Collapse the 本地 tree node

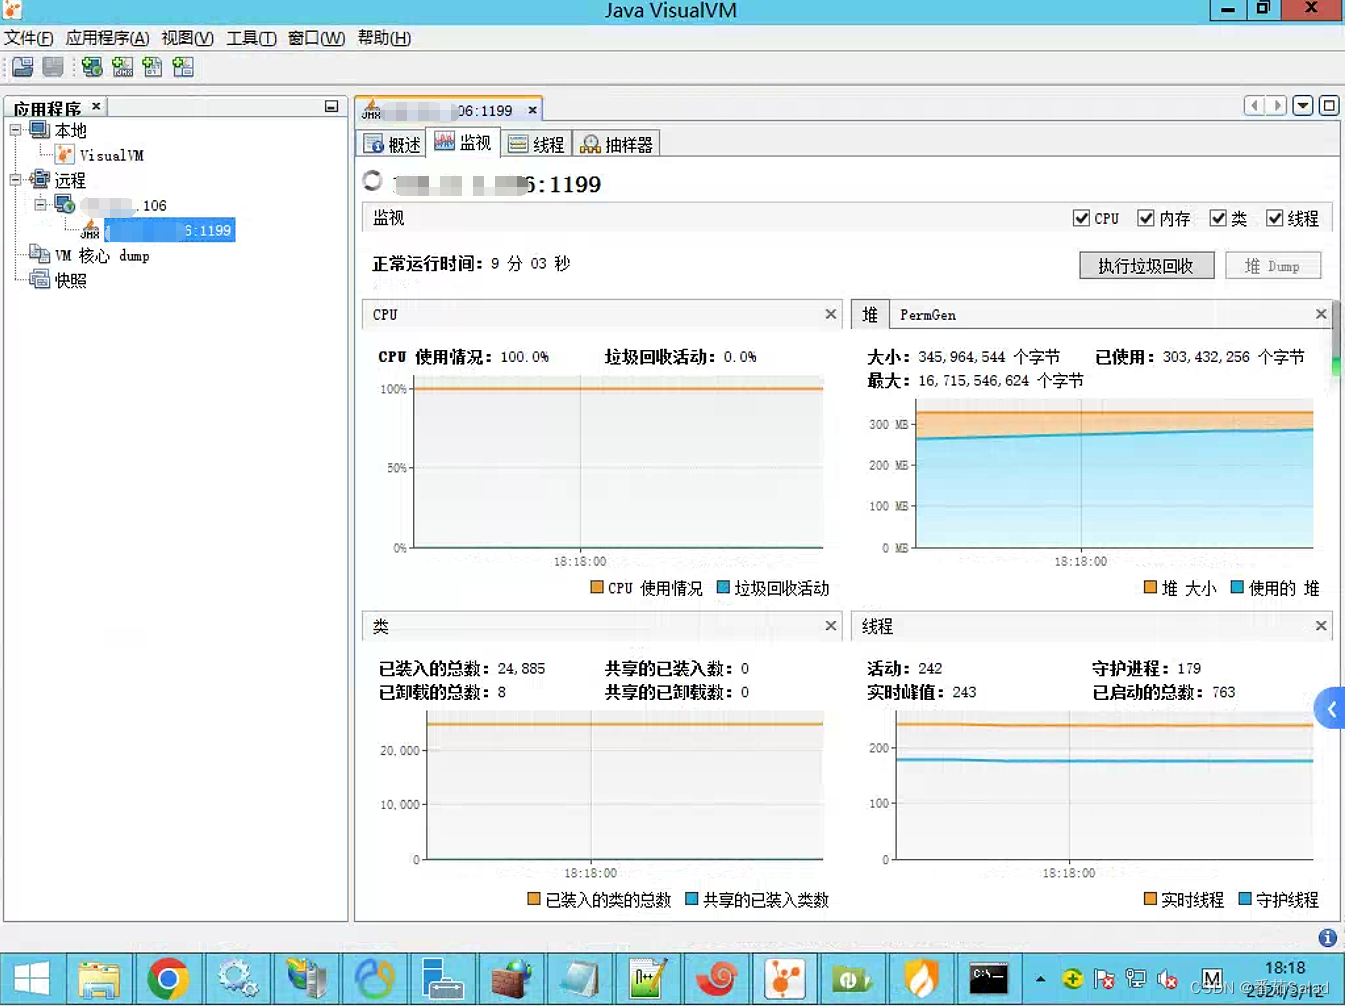[16, 130]
